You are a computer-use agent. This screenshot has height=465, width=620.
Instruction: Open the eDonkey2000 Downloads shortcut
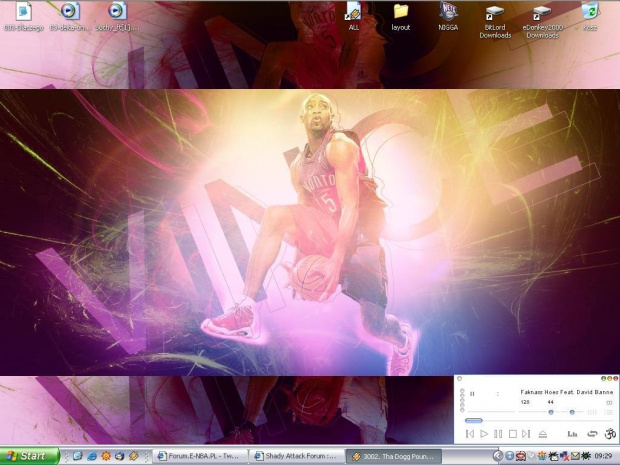pyautogui.click(x=542, y=21)
